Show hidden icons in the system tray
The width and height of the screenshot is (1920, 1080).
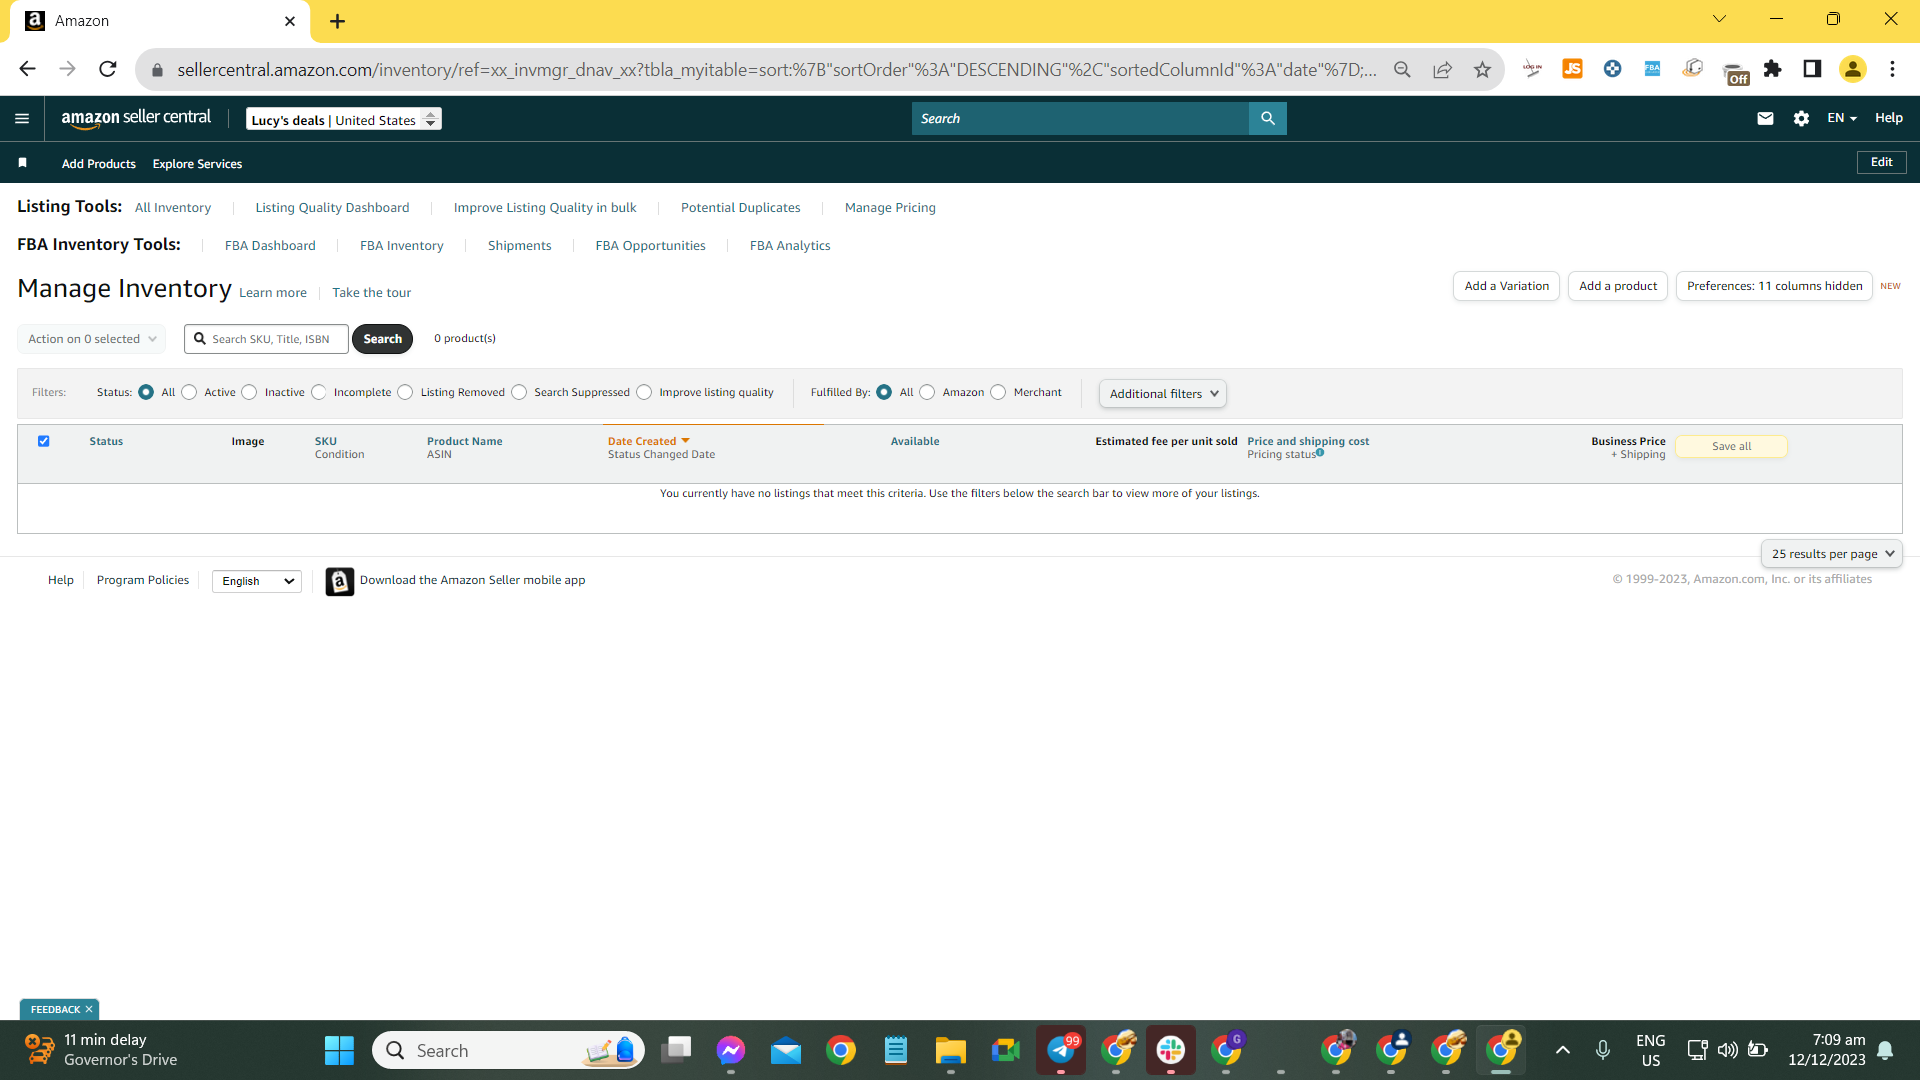1563,1050
